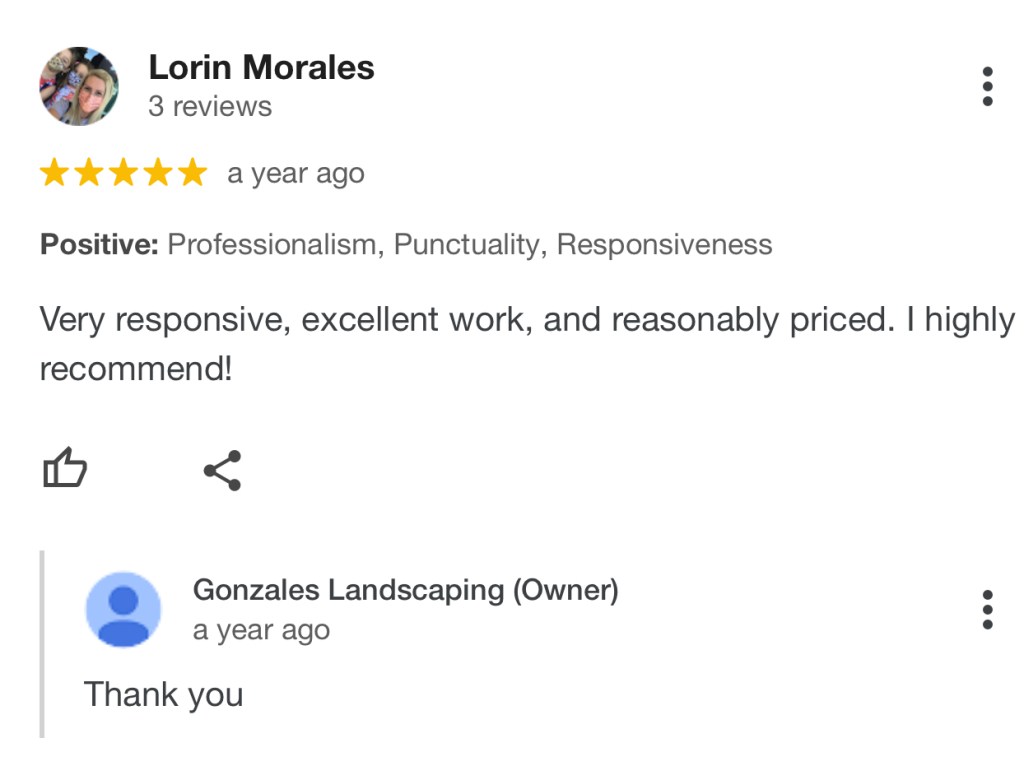Open the Lorin Morales reviewer name link
1024x766 pixels.
click(x=261, y=68)
